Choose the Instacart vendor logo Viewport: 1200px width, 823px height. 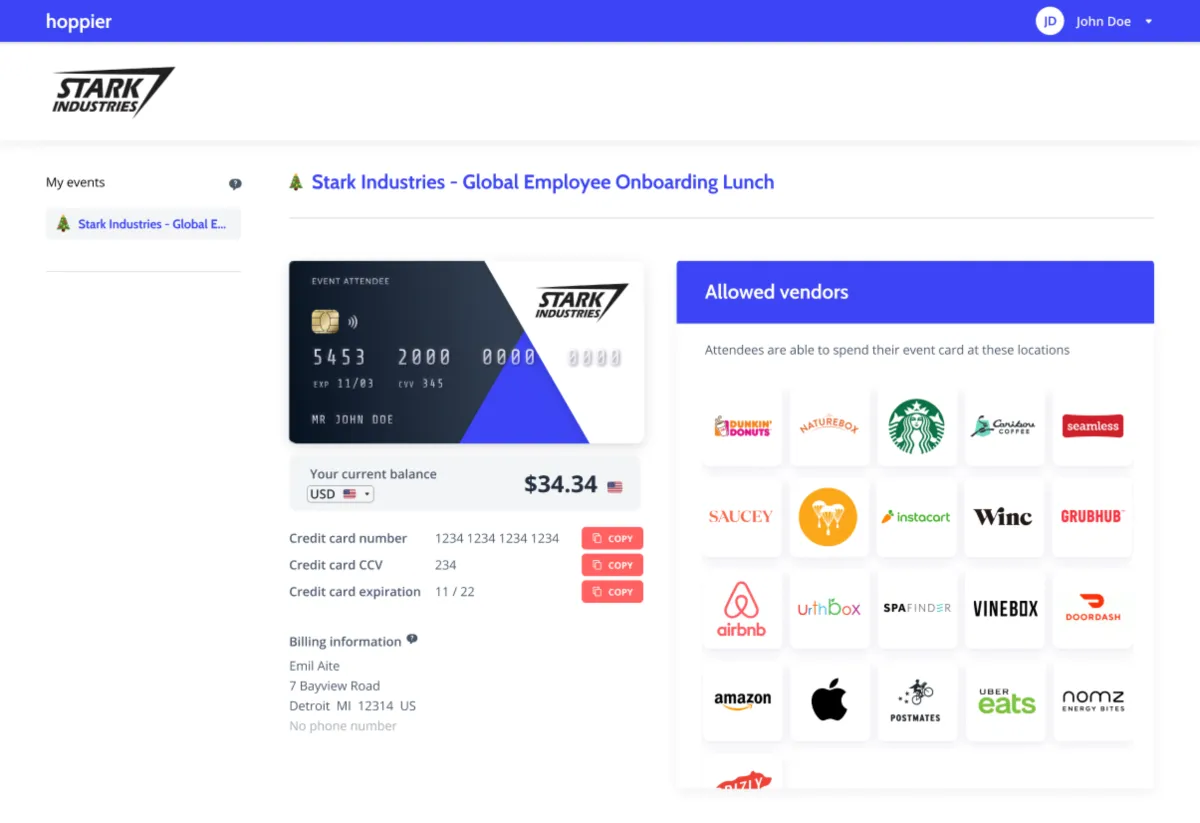coord(916,517)
